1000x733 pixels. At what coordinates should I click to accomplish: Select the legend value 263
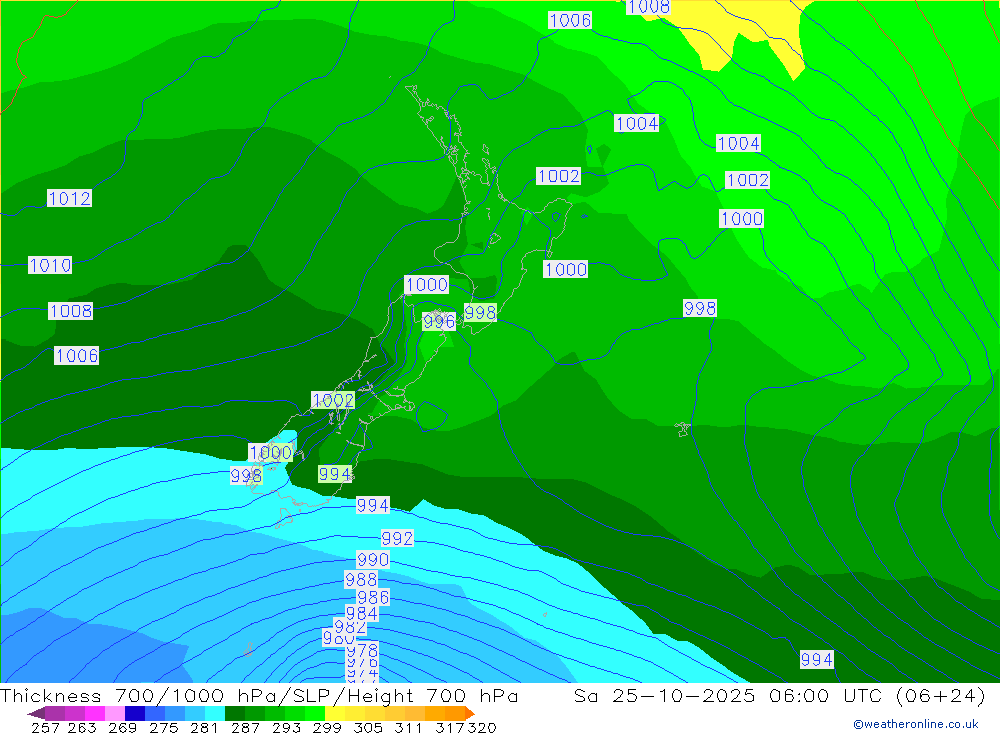[x=82, y=728]
